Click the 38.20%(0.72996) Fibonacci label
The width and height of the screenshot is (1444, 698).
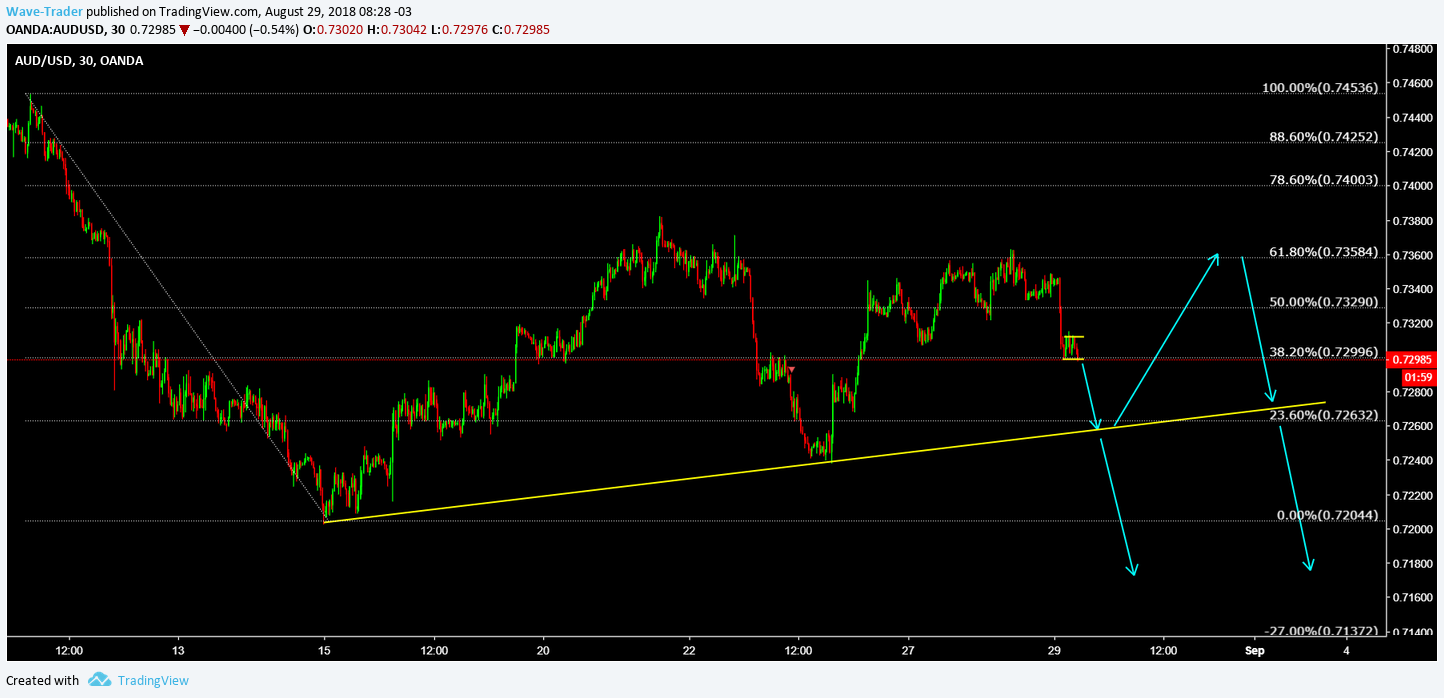coord(1321,352)
